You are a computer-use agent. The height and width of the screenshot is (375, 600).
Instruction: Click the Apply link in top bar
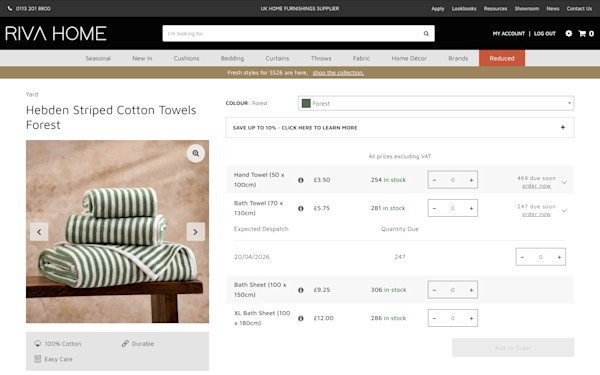[438, 8]
